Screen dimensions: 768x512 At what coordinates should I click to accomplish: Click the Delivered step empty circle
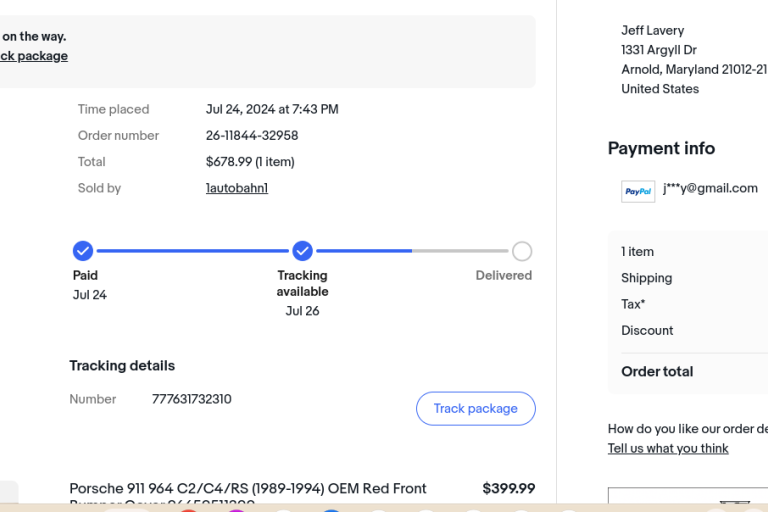521,251
